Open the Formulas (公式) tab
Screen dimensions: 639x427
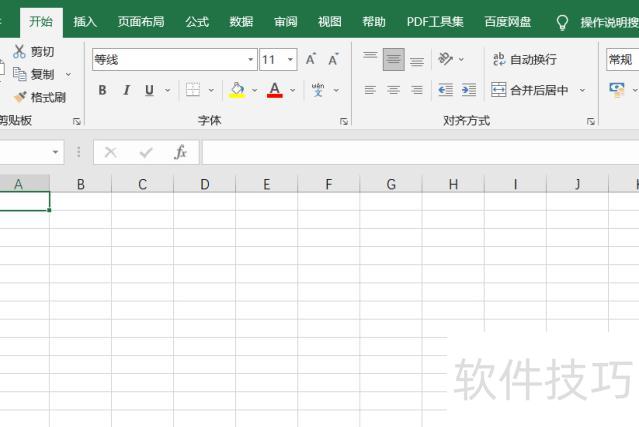pyautogui.click(x=197, y=22)
